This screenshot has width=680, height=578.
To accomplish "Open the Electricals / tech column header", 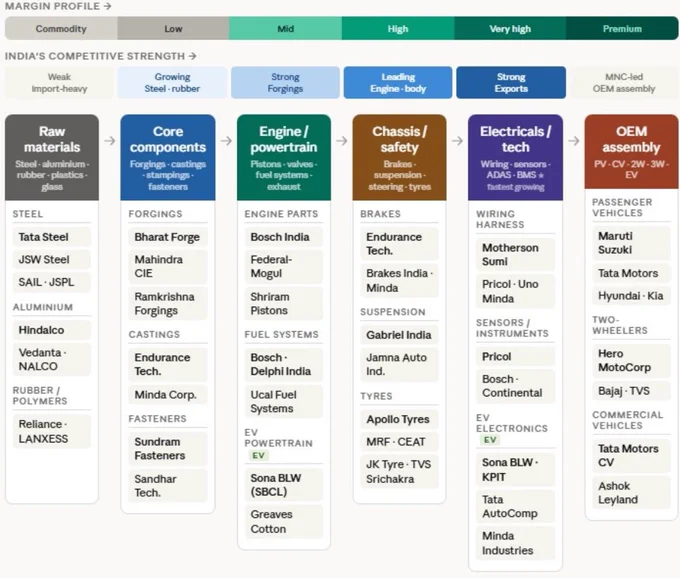I will [515, 157].
